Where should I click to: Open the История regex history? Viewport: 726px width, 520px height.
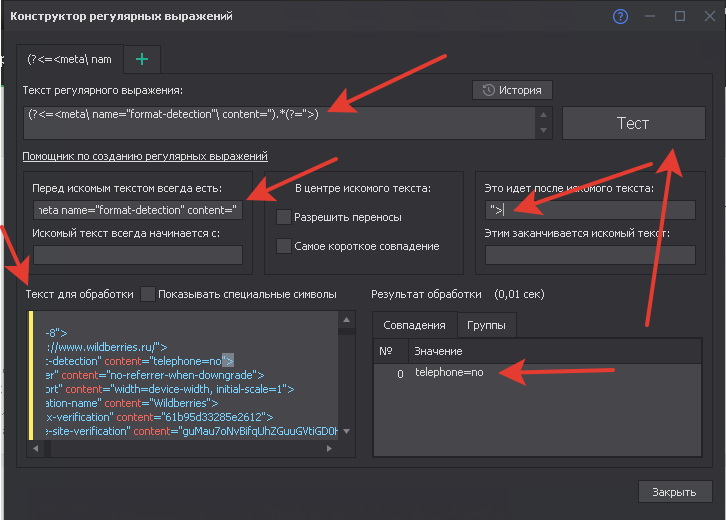(x=511, y=90)
